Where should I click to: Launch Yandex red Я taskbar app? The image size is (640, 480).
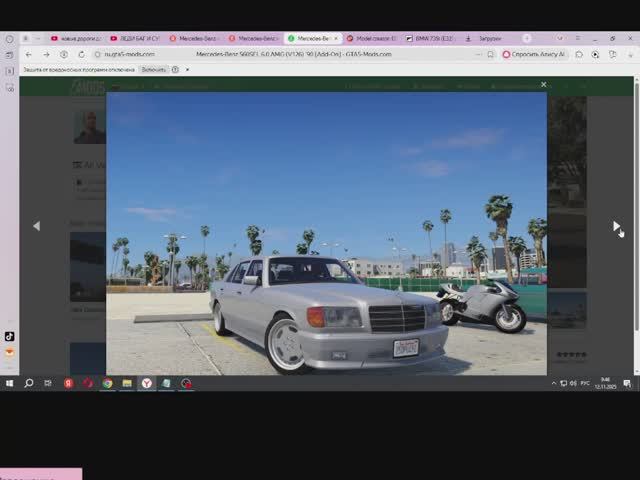[69, 383]
